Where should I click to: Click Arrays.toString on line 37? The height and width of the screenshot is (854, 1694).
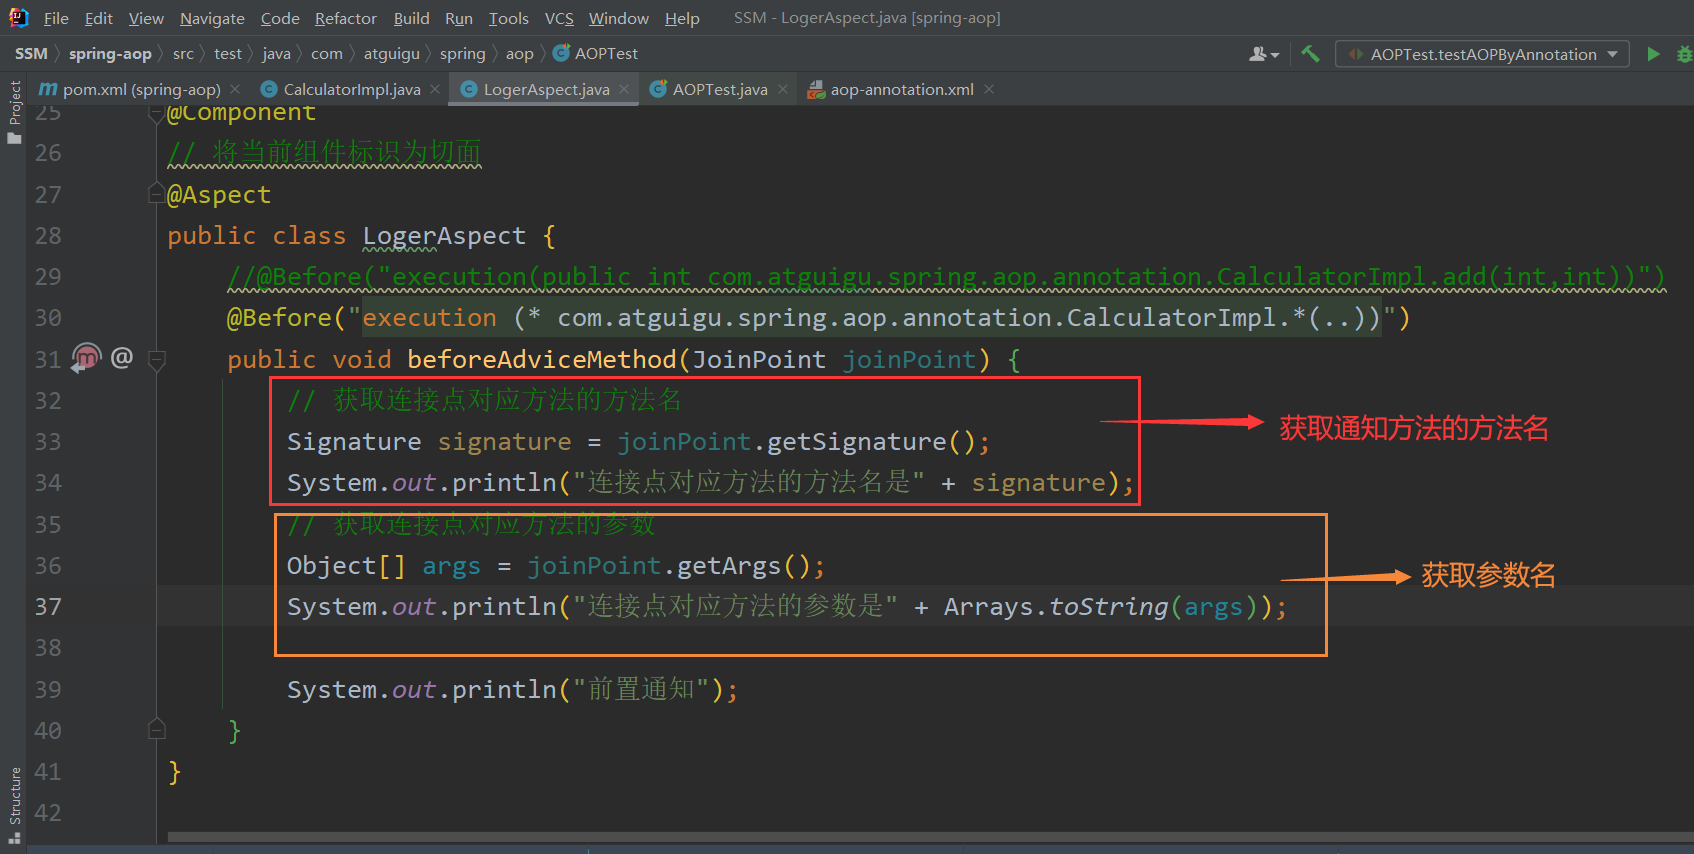click(x=1056, y=607)
